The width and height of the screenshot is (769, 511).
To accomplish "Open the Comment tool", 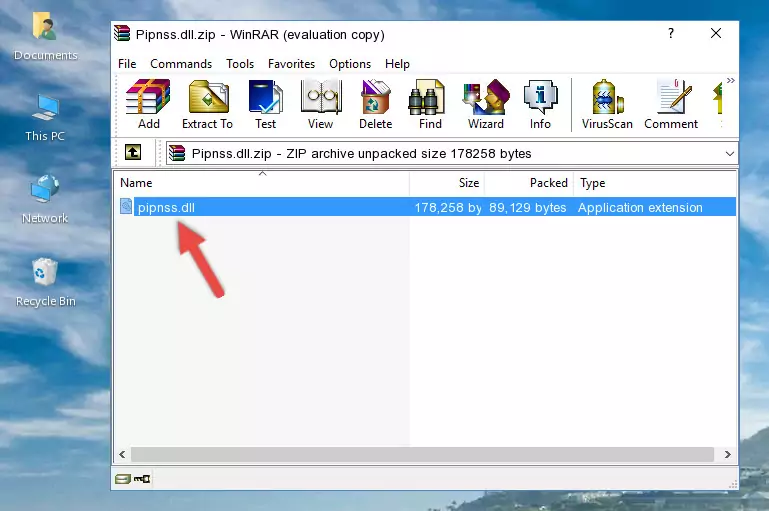I will click(671, 104).
